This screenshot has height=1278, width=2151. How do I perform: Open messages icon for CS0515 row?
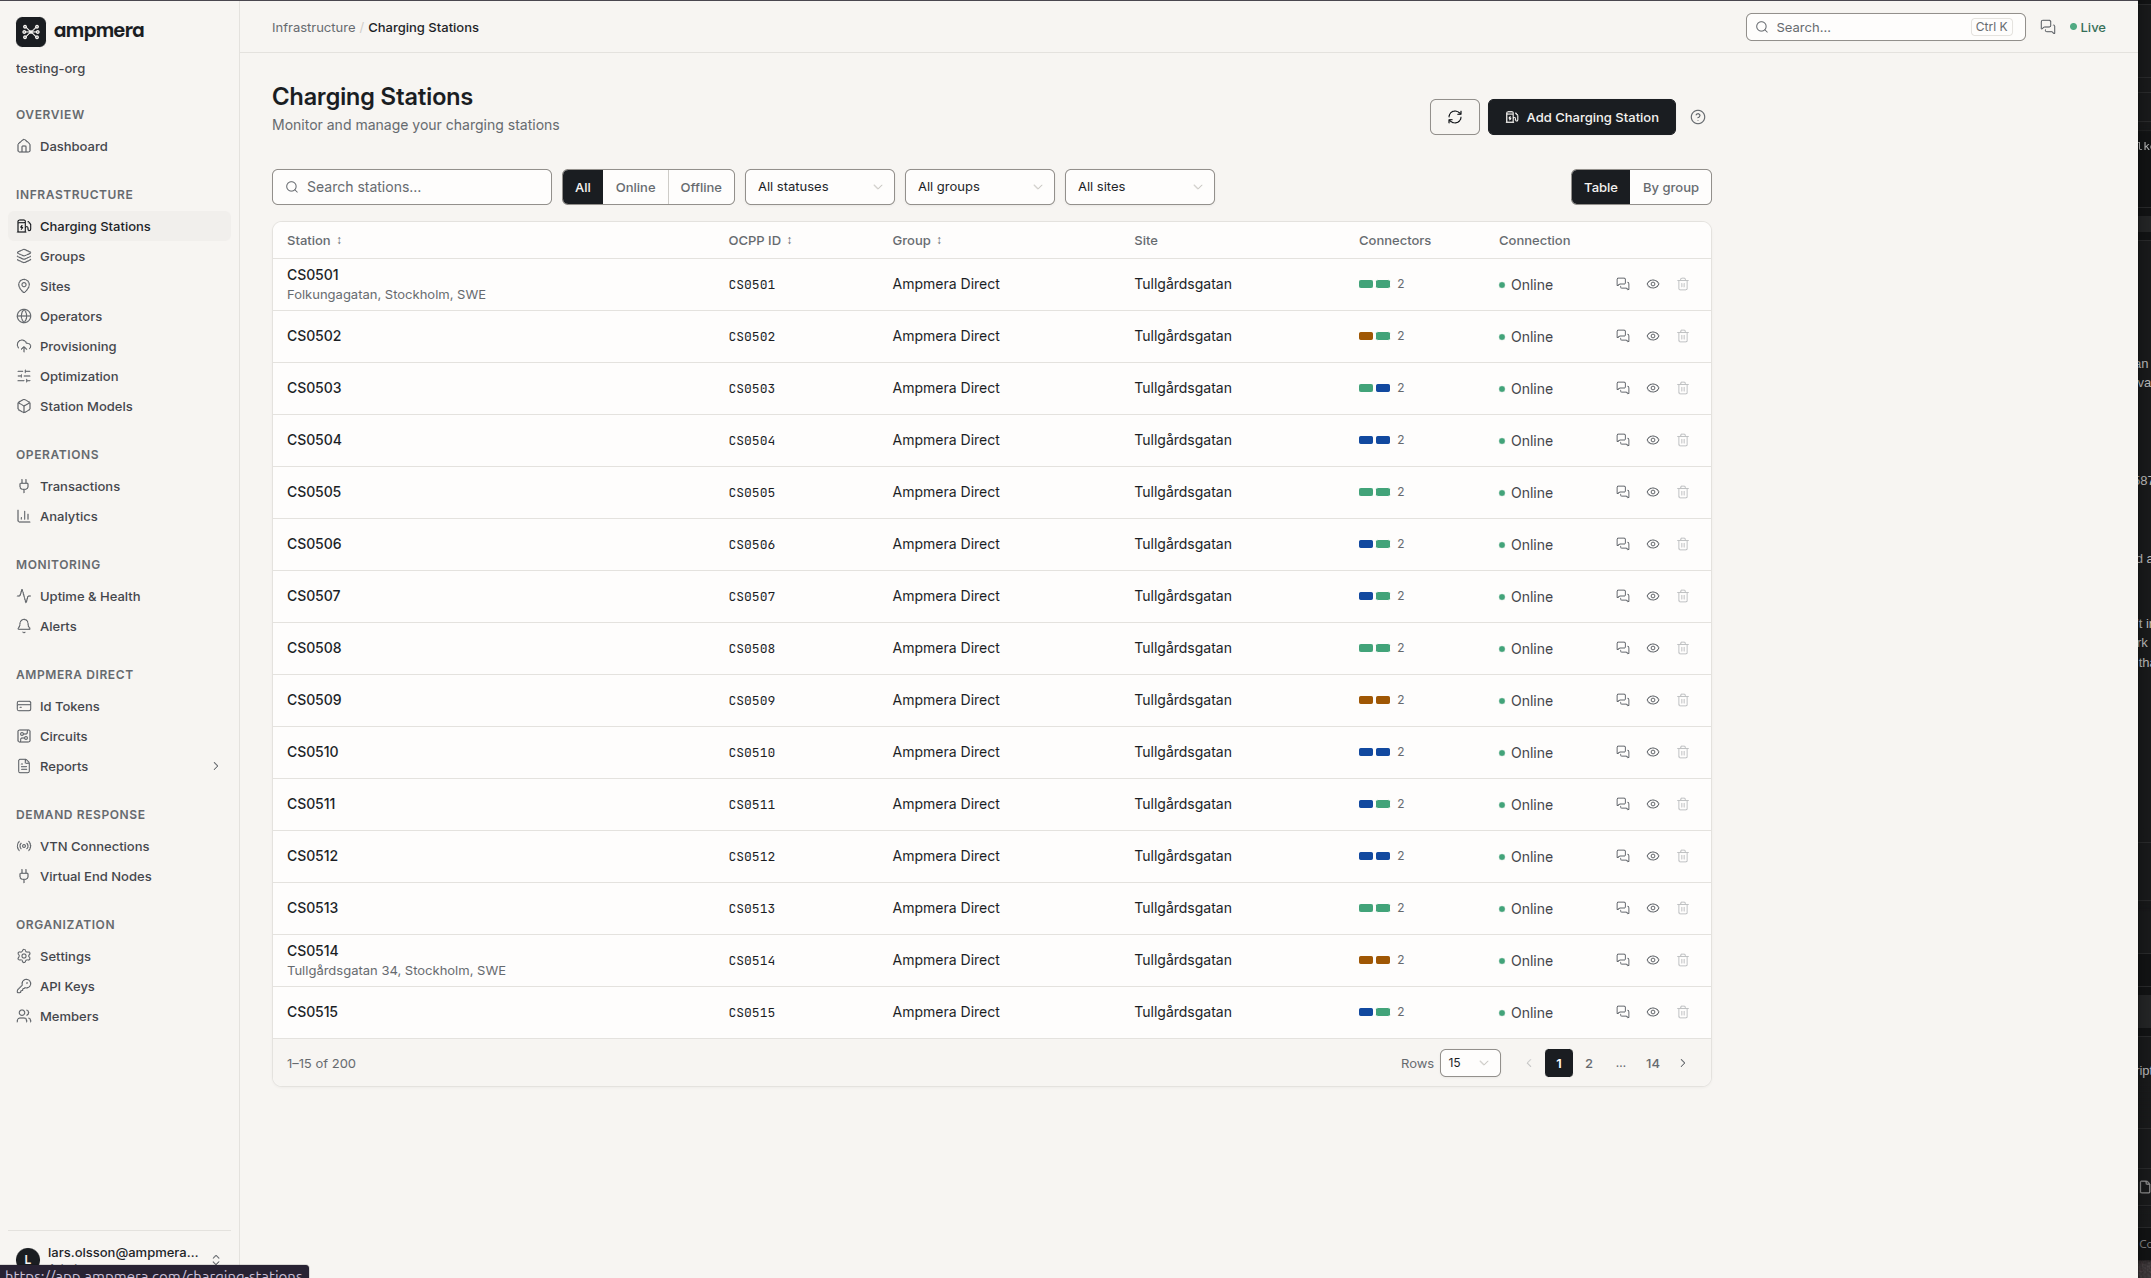click(1622, 1012)
